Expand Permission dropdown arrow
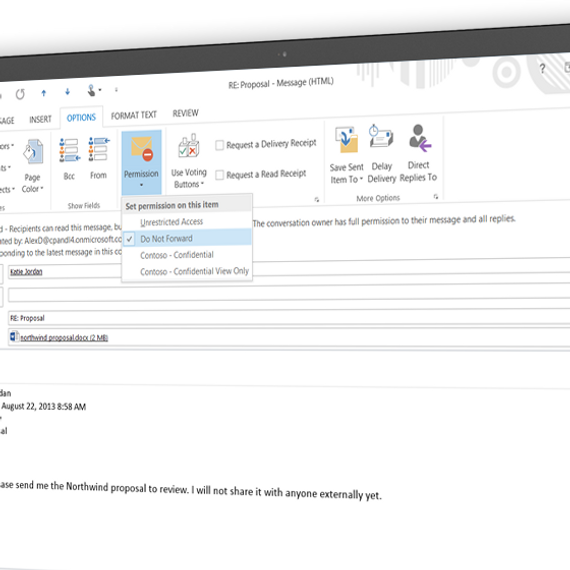The height and width of the screenshot is (570, 570). (141, 185)
